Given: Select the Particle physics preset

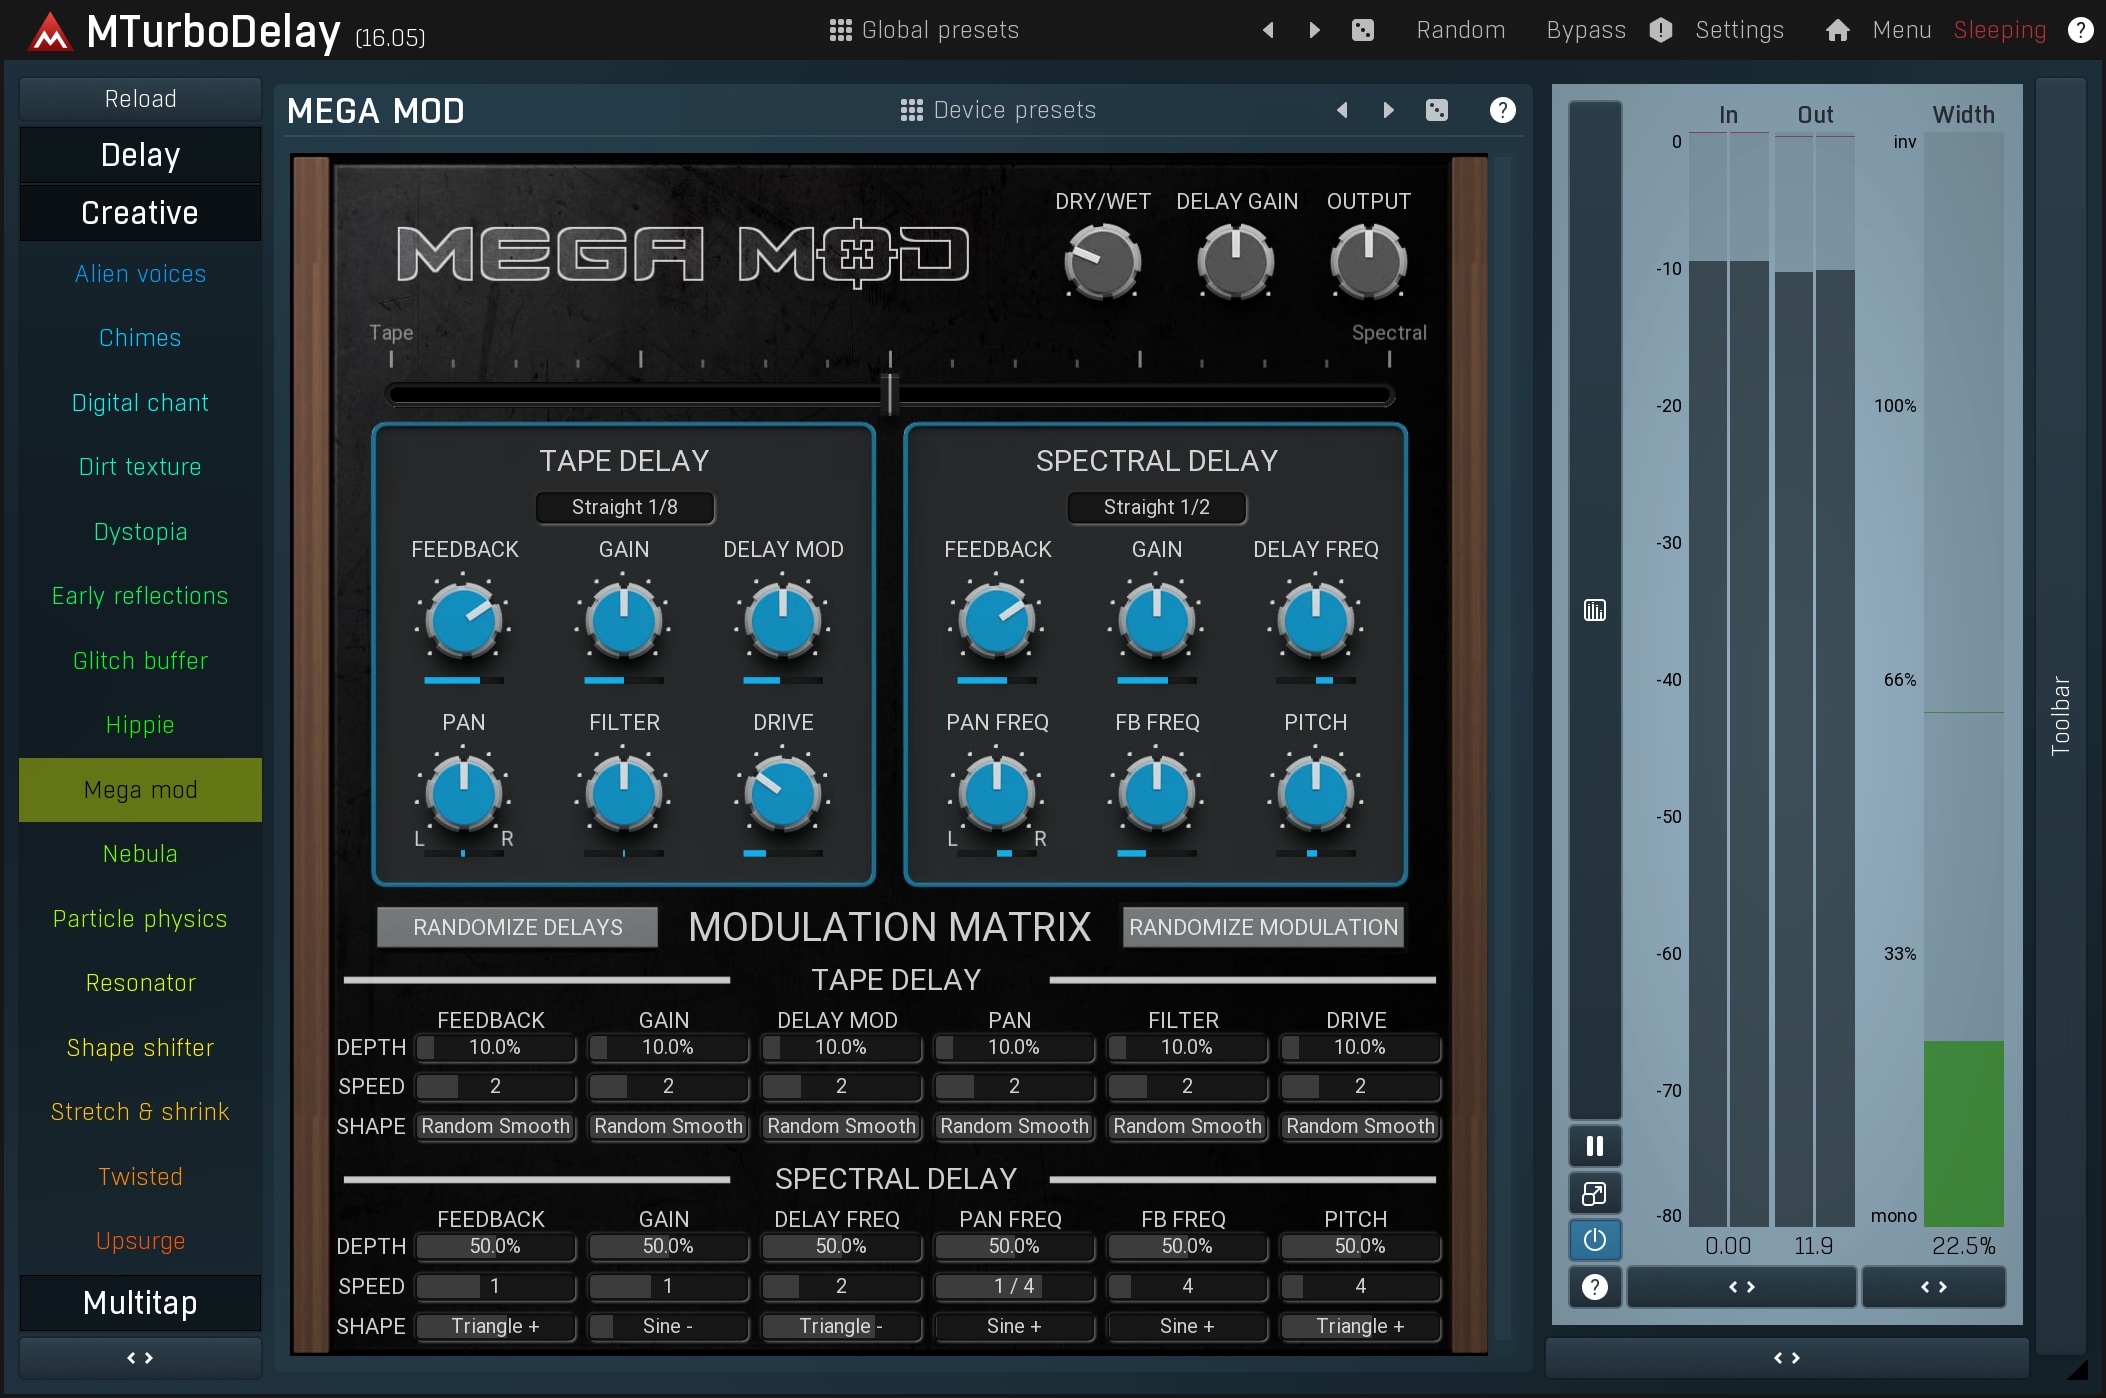Looking at the screenshot, I should pos(140,919).
